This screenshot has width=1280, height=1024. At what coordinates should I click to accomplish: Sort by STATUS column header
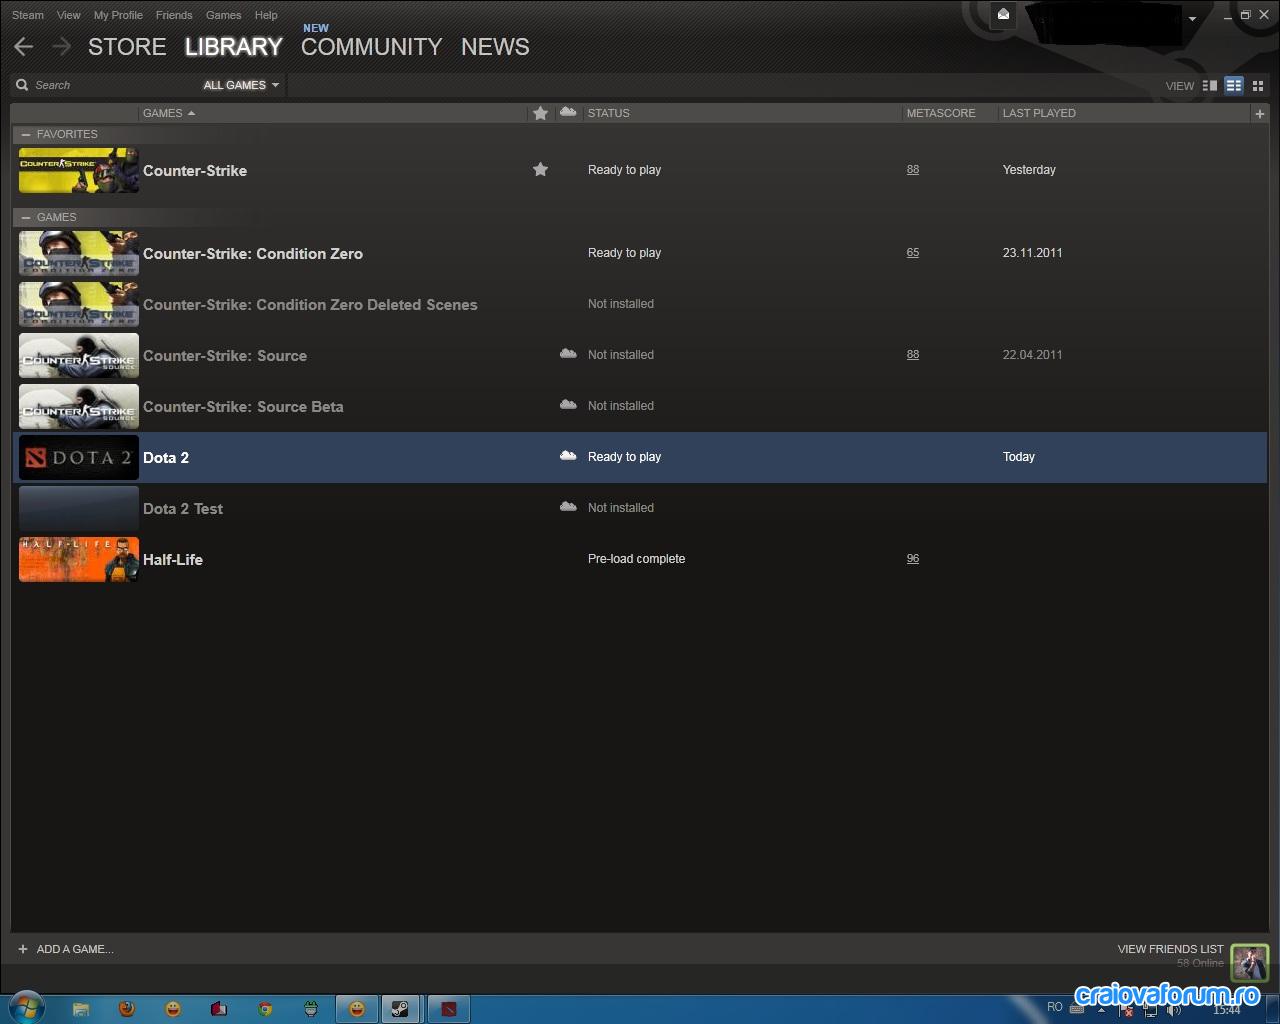[609, 113]
